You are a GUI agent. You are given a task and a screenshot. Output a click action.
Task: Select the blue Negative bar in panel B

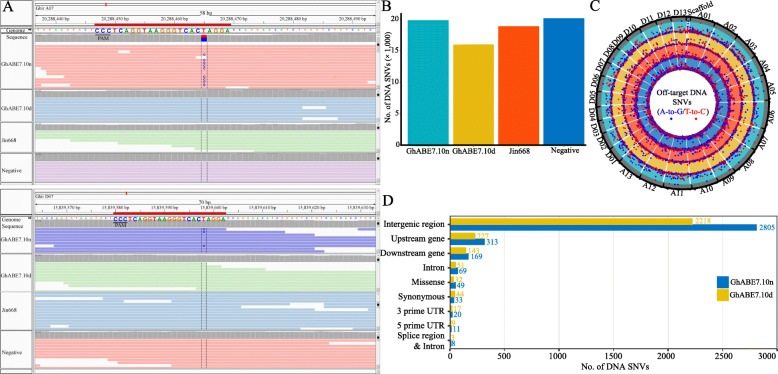click(564, 81)
